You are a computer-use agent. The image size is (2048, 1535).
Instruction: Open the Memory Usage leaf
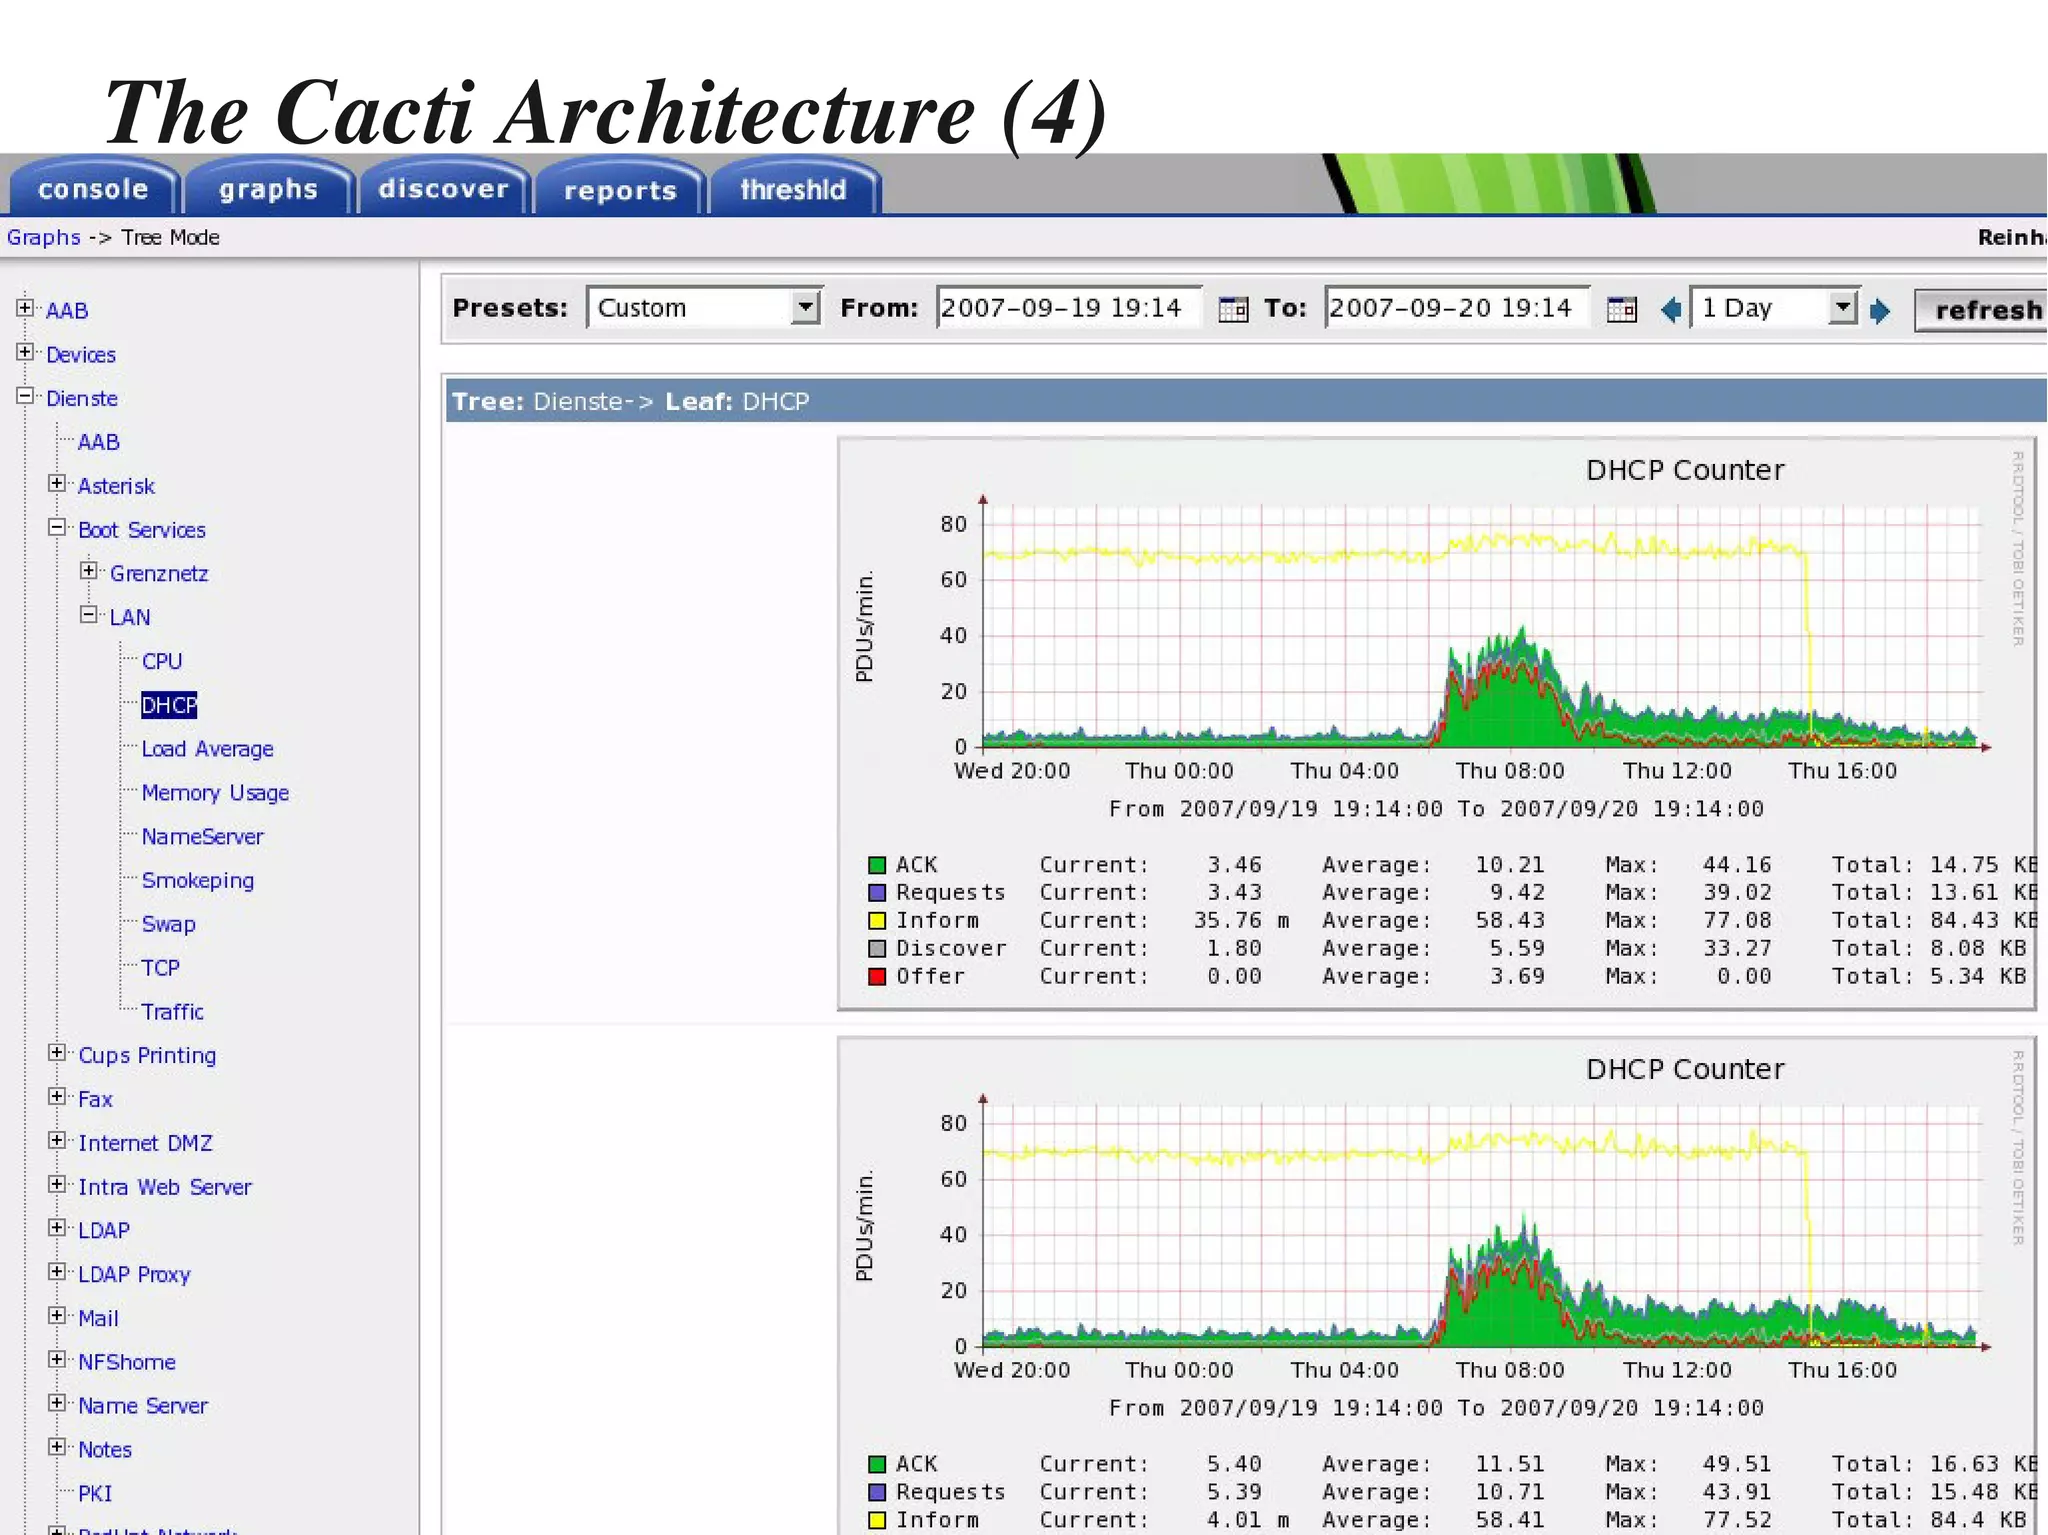tap(215, 793)
